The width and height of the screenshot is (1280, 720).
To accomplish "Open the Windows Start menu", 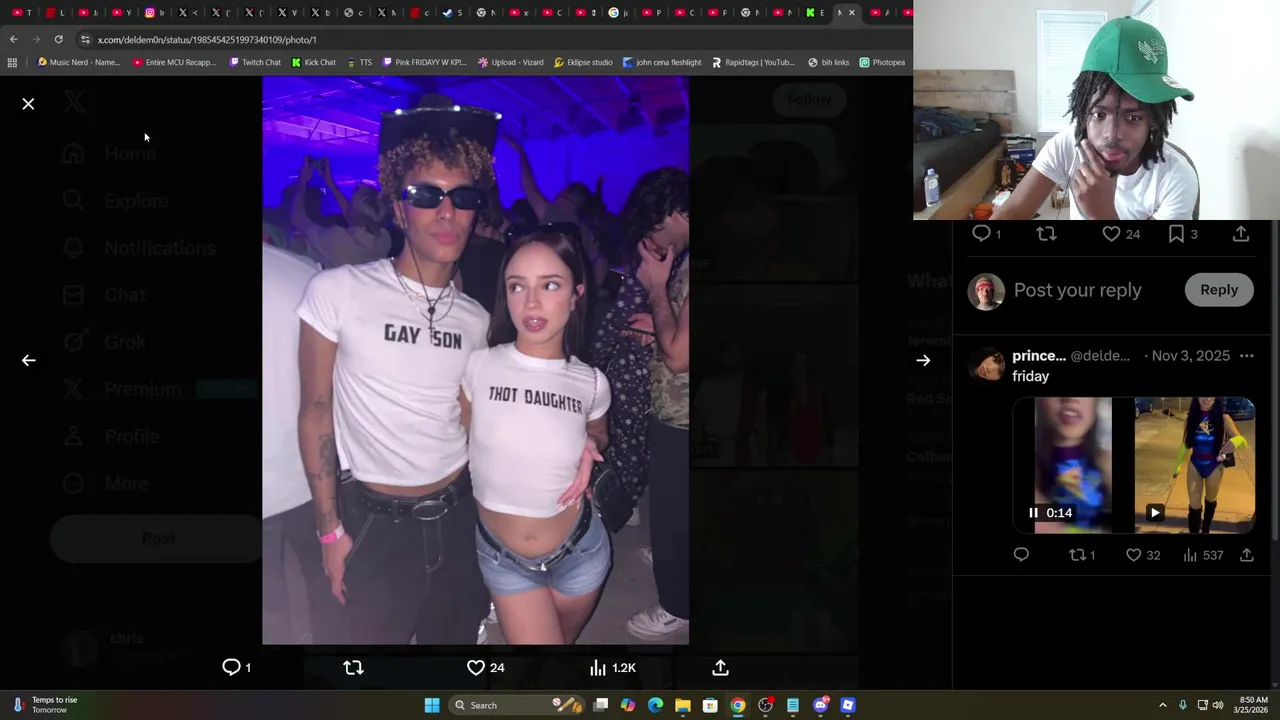I will (432, 705).
